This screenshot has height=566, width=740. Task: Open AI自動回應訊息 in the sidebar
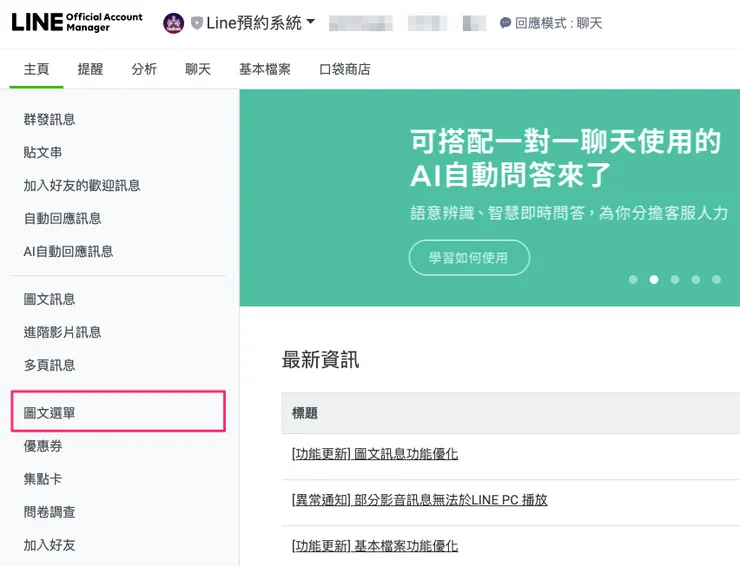[x=68, y=252]
